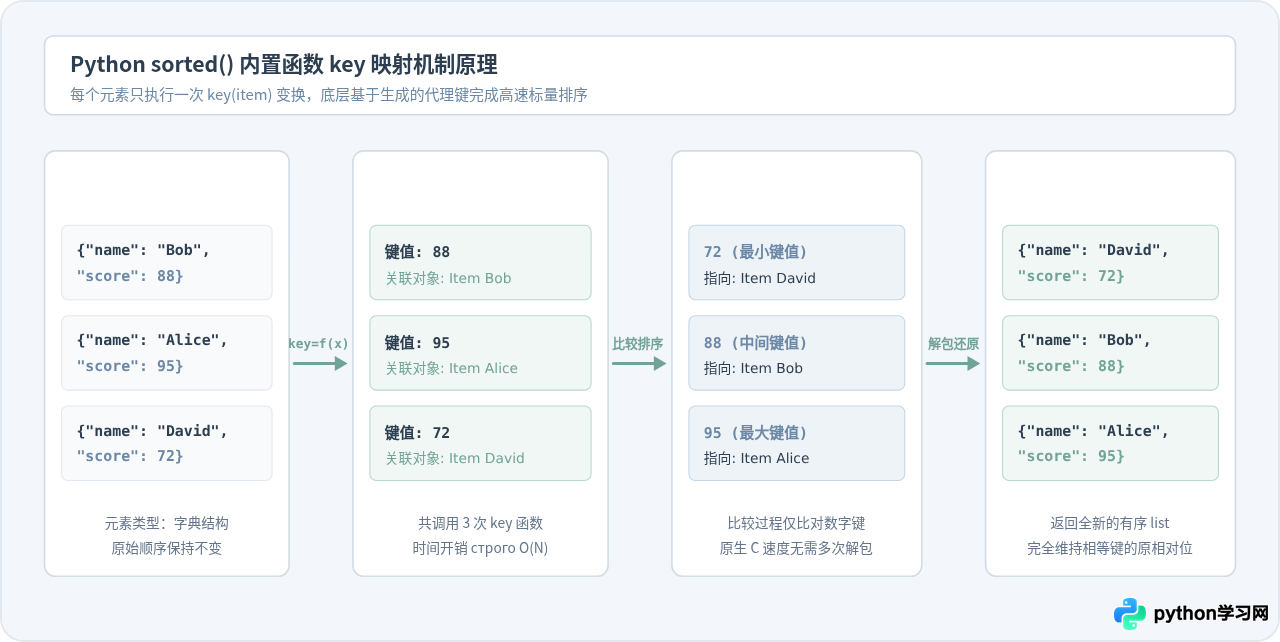Click the text "88（中间键值）"

click(x=756, y=343)
